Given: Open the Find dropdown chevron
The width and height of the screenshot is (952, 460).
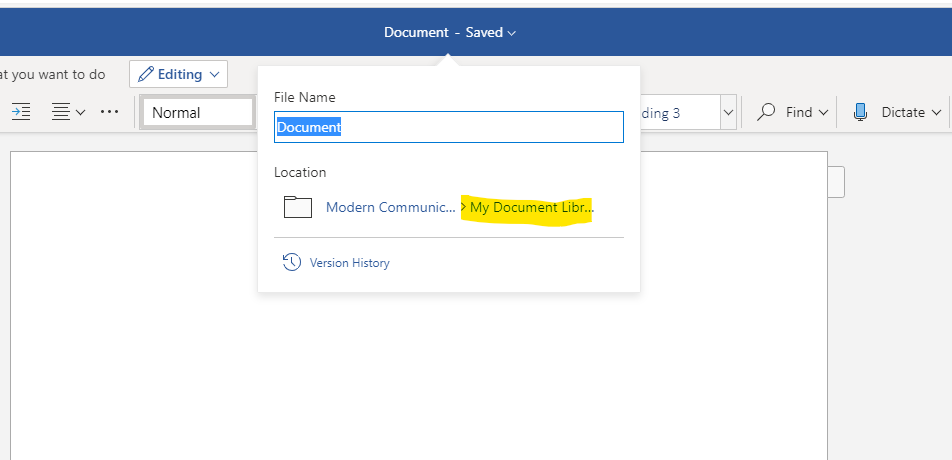Looking at the screenshot, I should [x=824, y=112].
